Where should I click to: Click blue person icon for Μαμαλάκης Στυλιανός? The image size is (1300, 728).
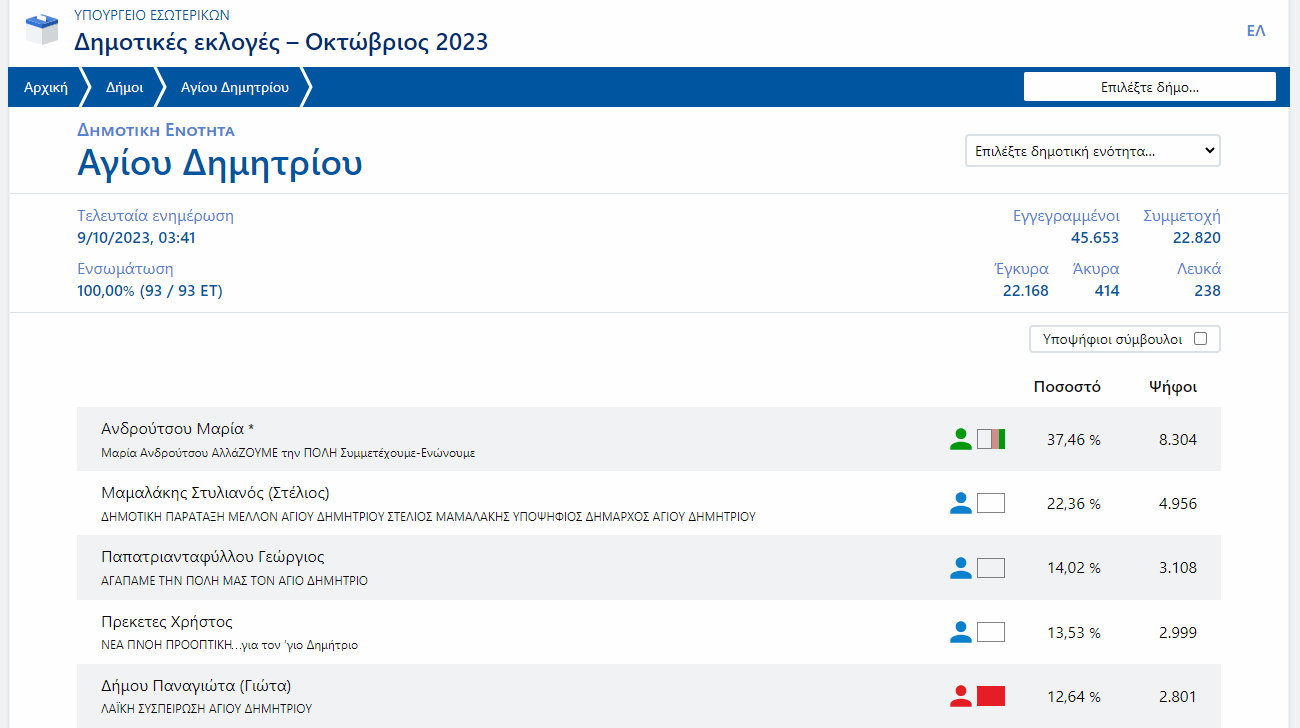tap(960, 503)
